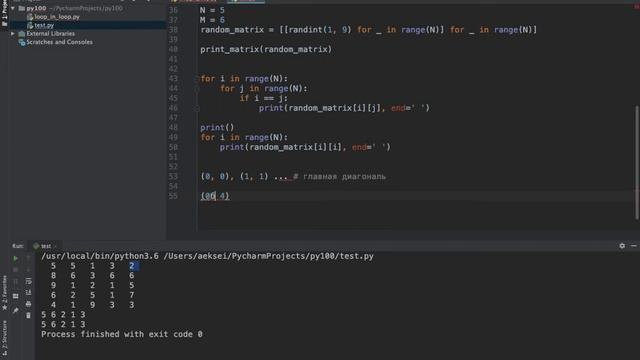Click print_matrix(random_matrix) on line 40
This screenshot has height=360, width=640.
click(x=266, y=49)
